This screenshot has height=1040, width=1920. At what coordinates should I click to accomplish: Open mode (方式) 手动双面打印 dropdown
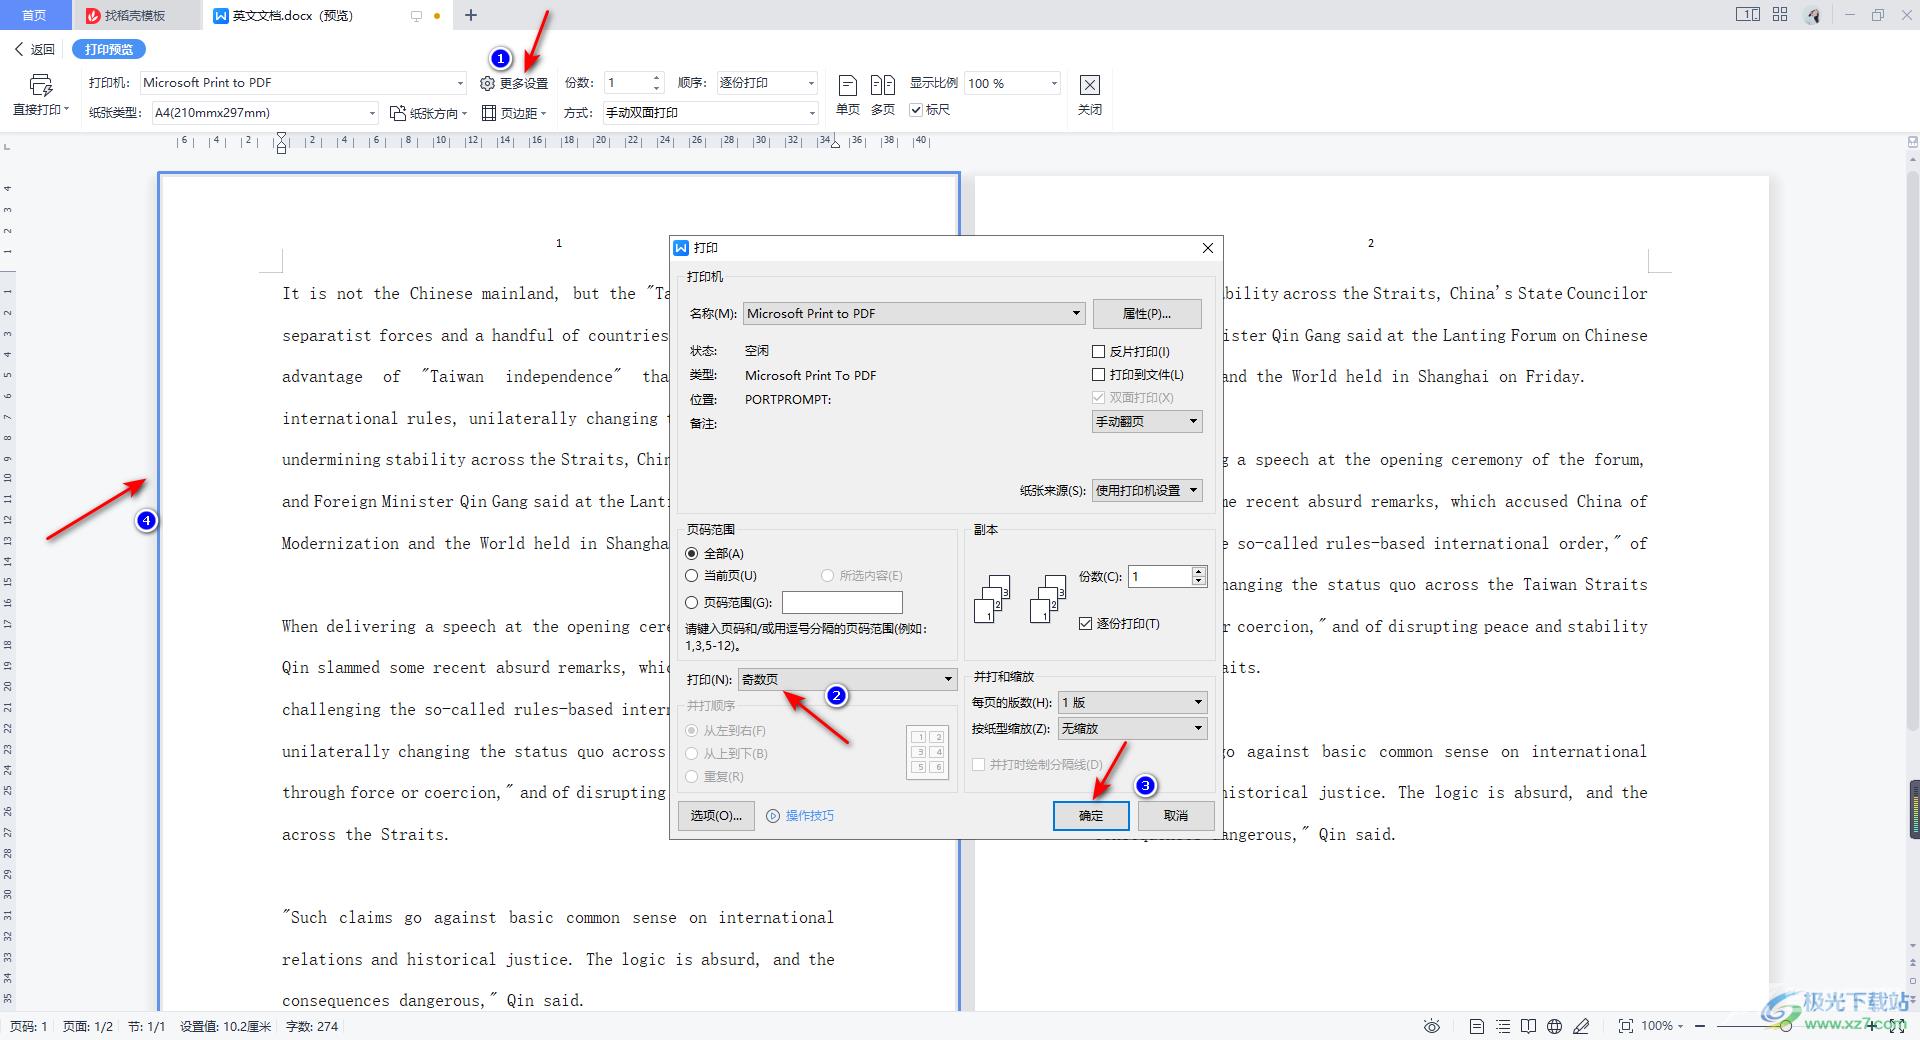(x=710, y=113)
